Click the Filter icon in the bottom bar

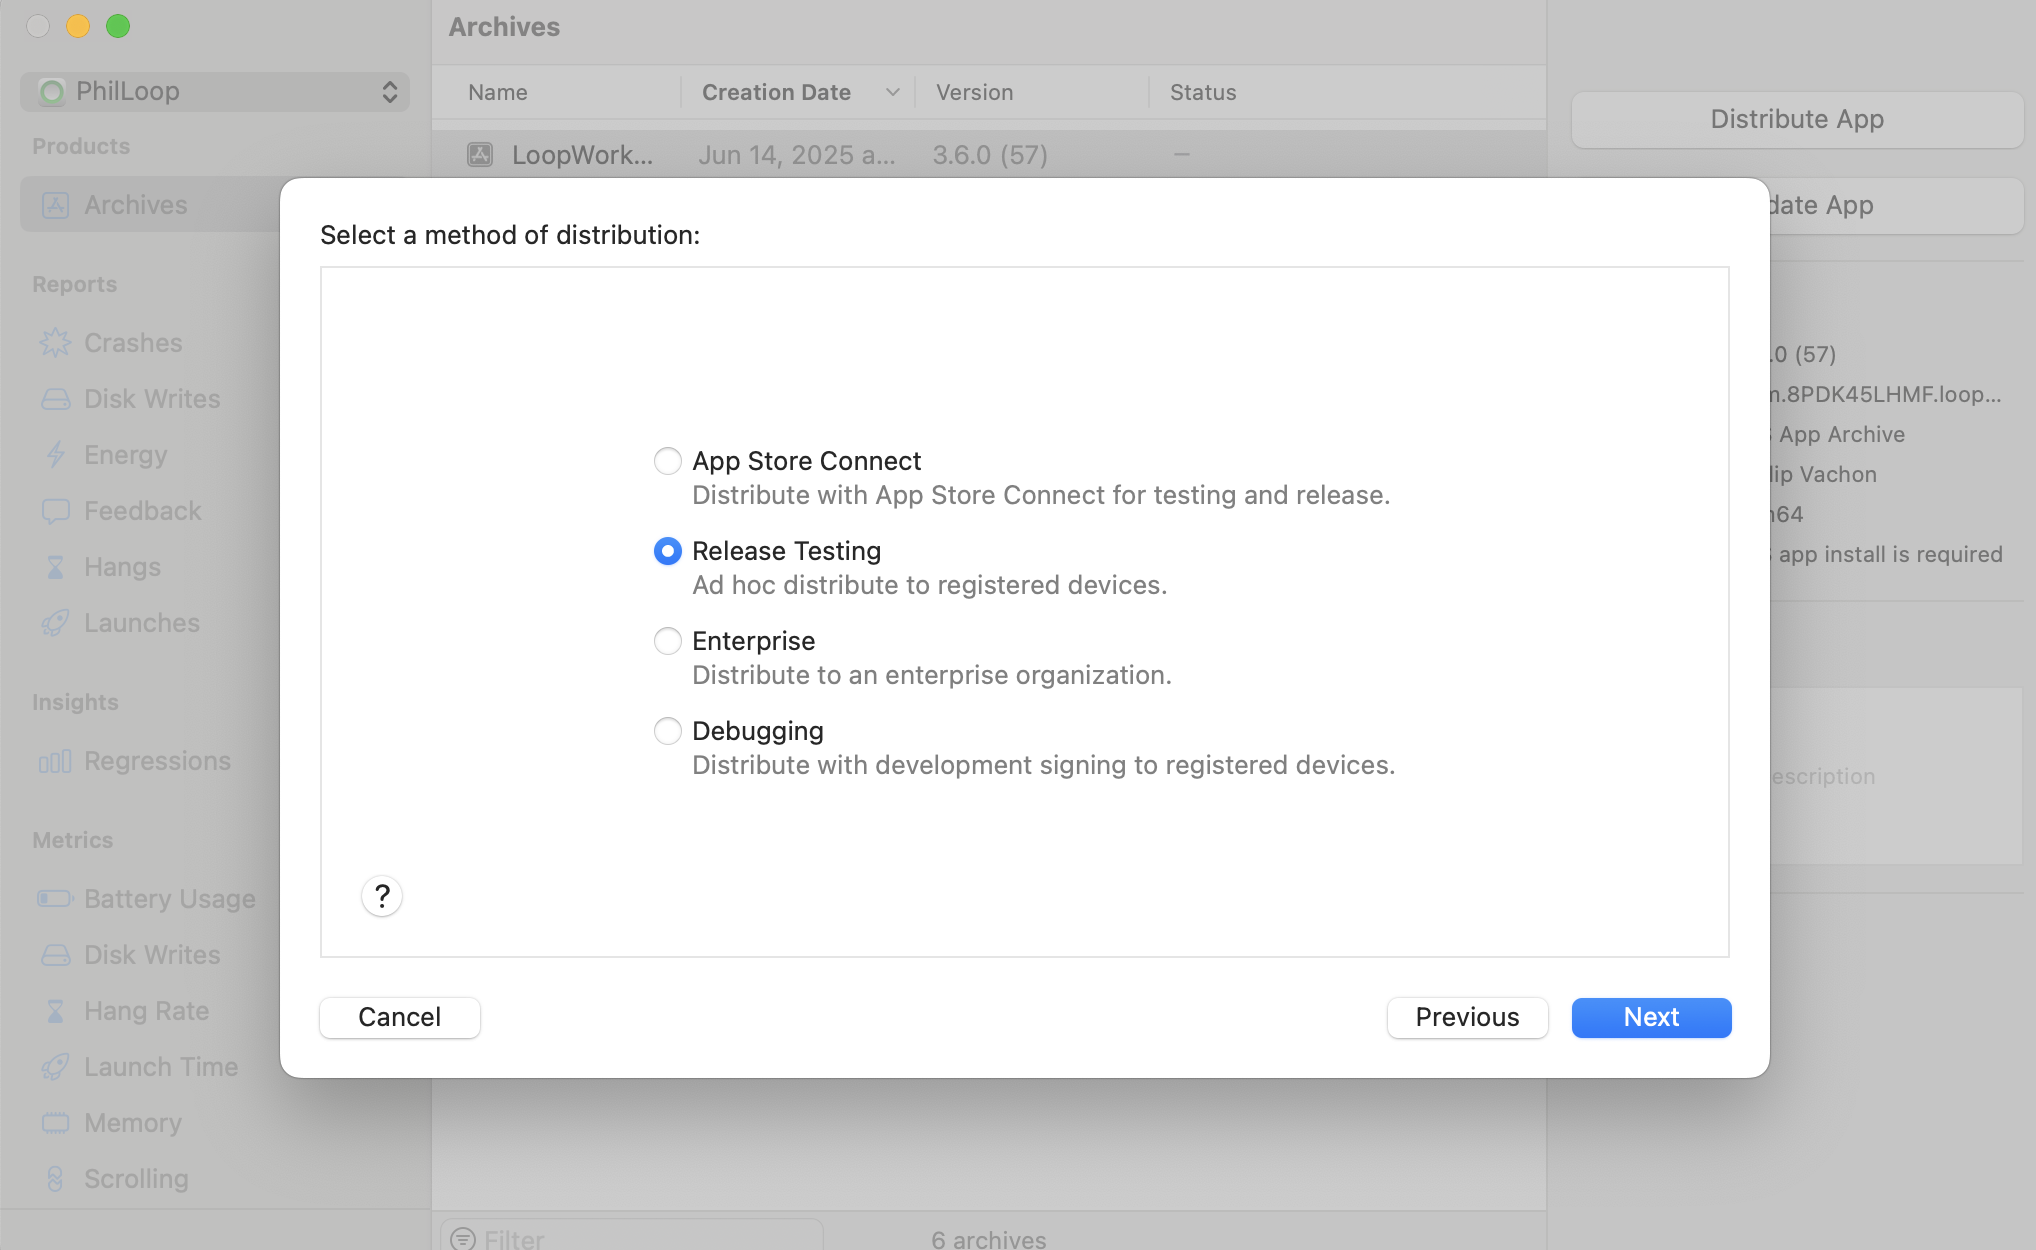[463, 1238]
